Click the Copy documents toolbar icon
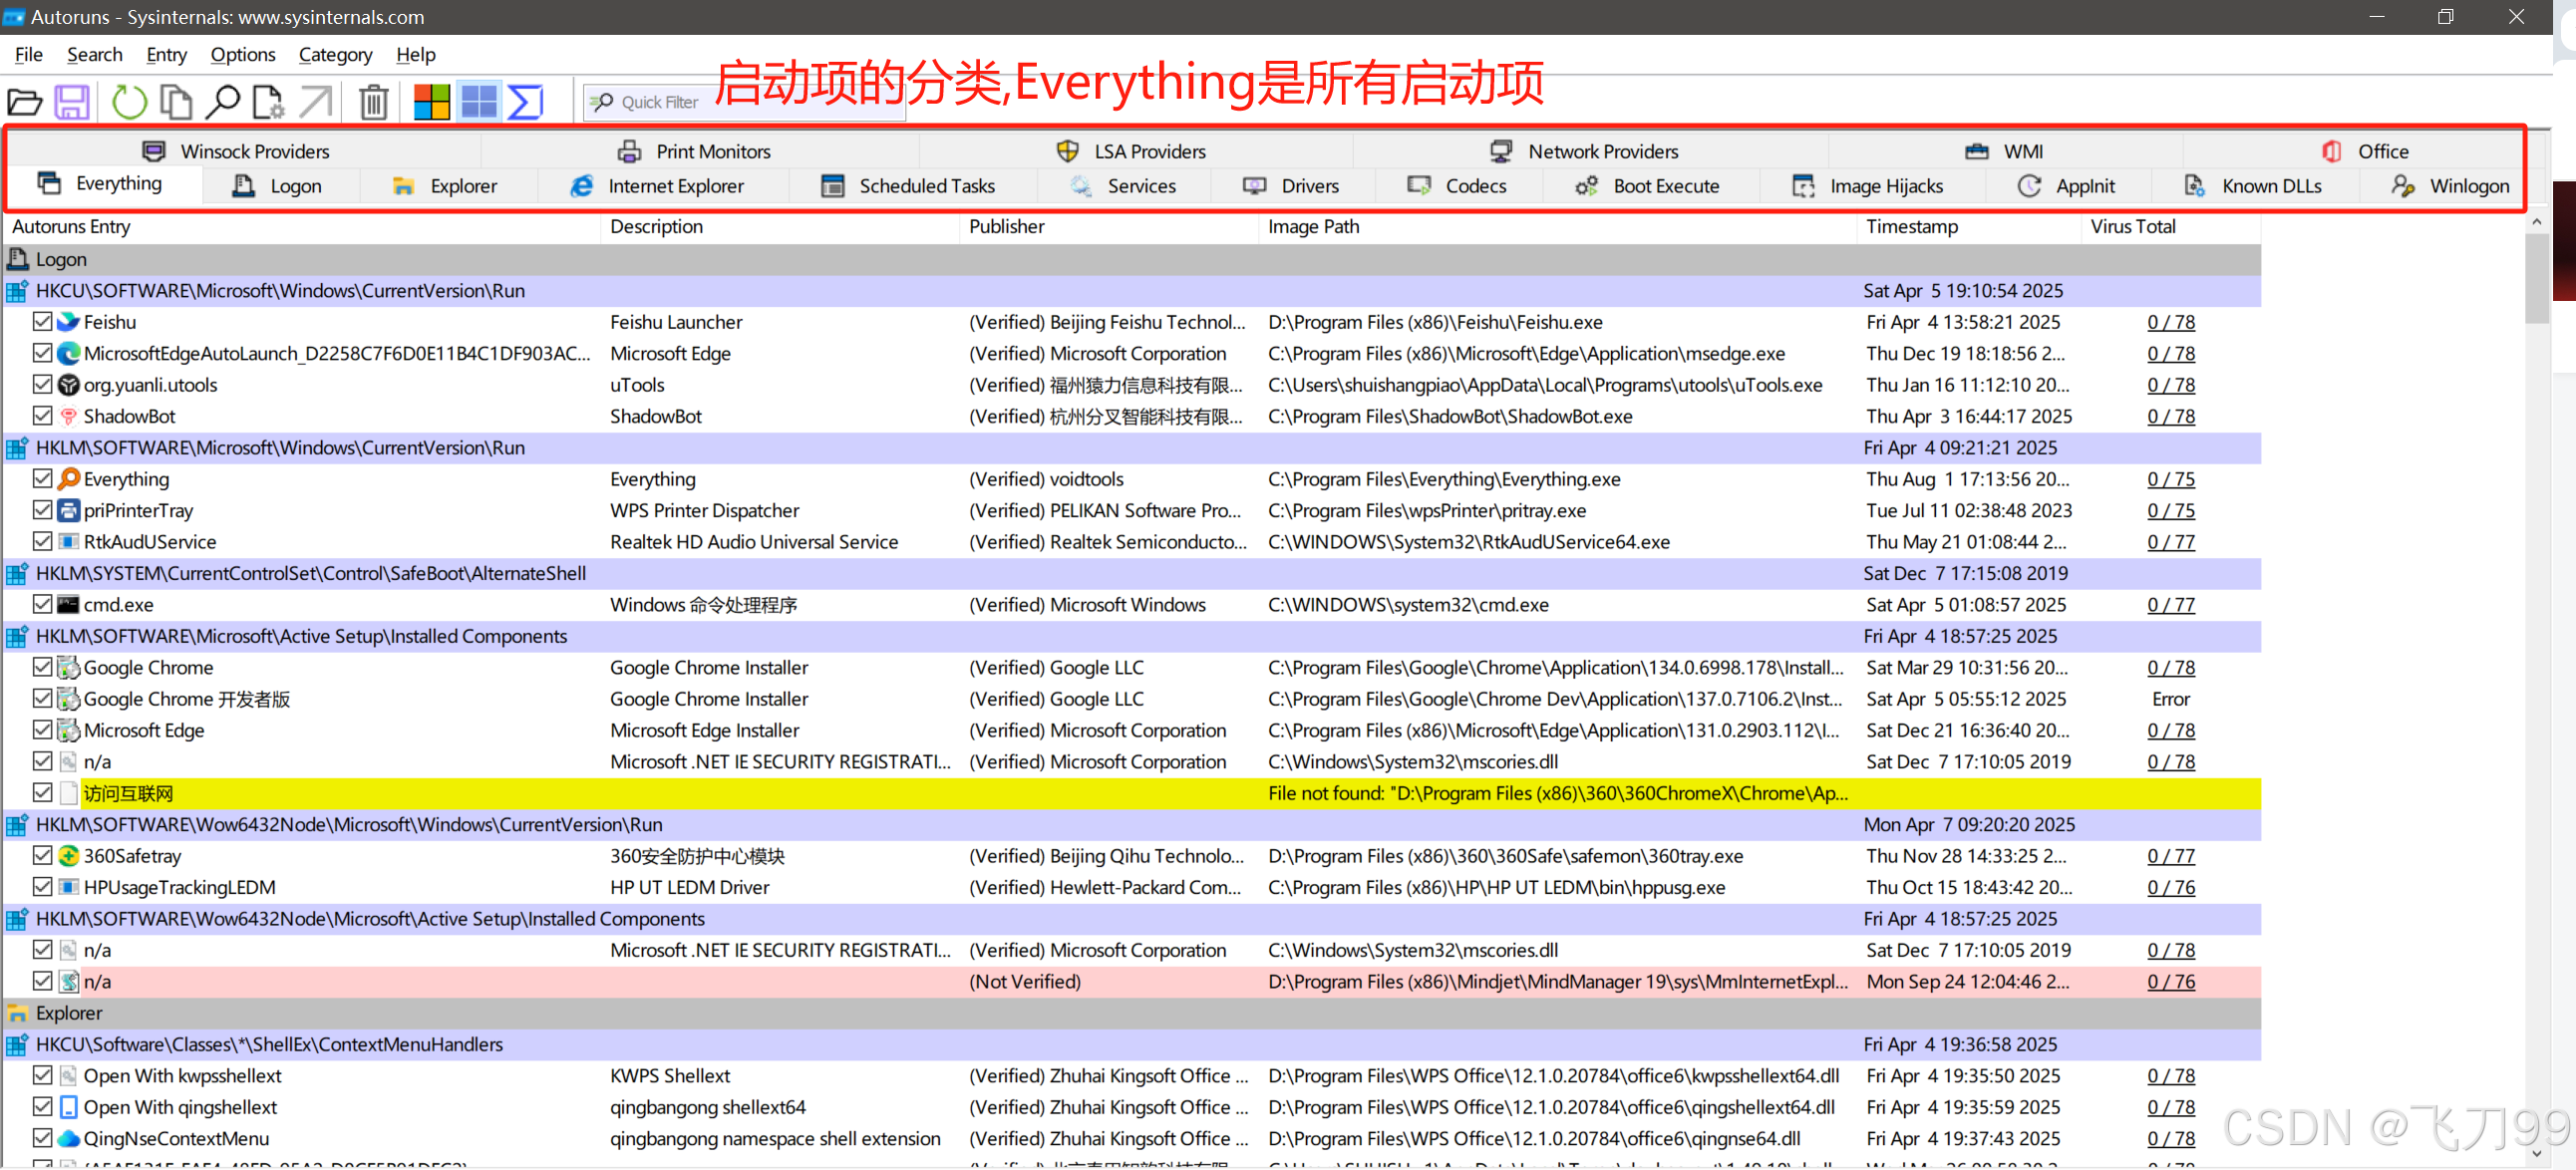The height and width of the screenshot is (1170, 2576). click(x=176, y=102)
